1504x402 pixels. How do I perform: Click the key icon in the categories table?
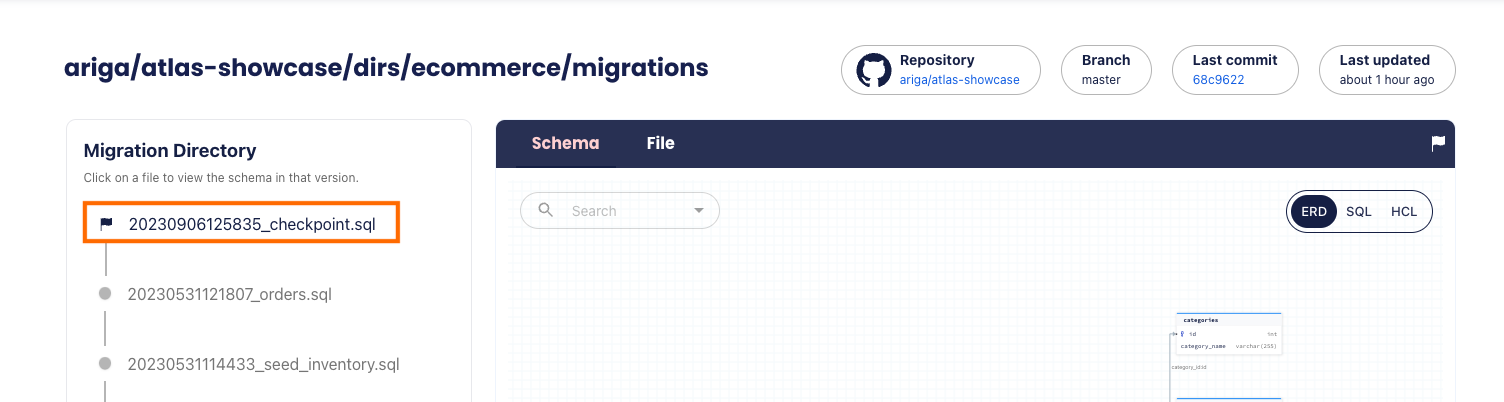click(1183, 334)
